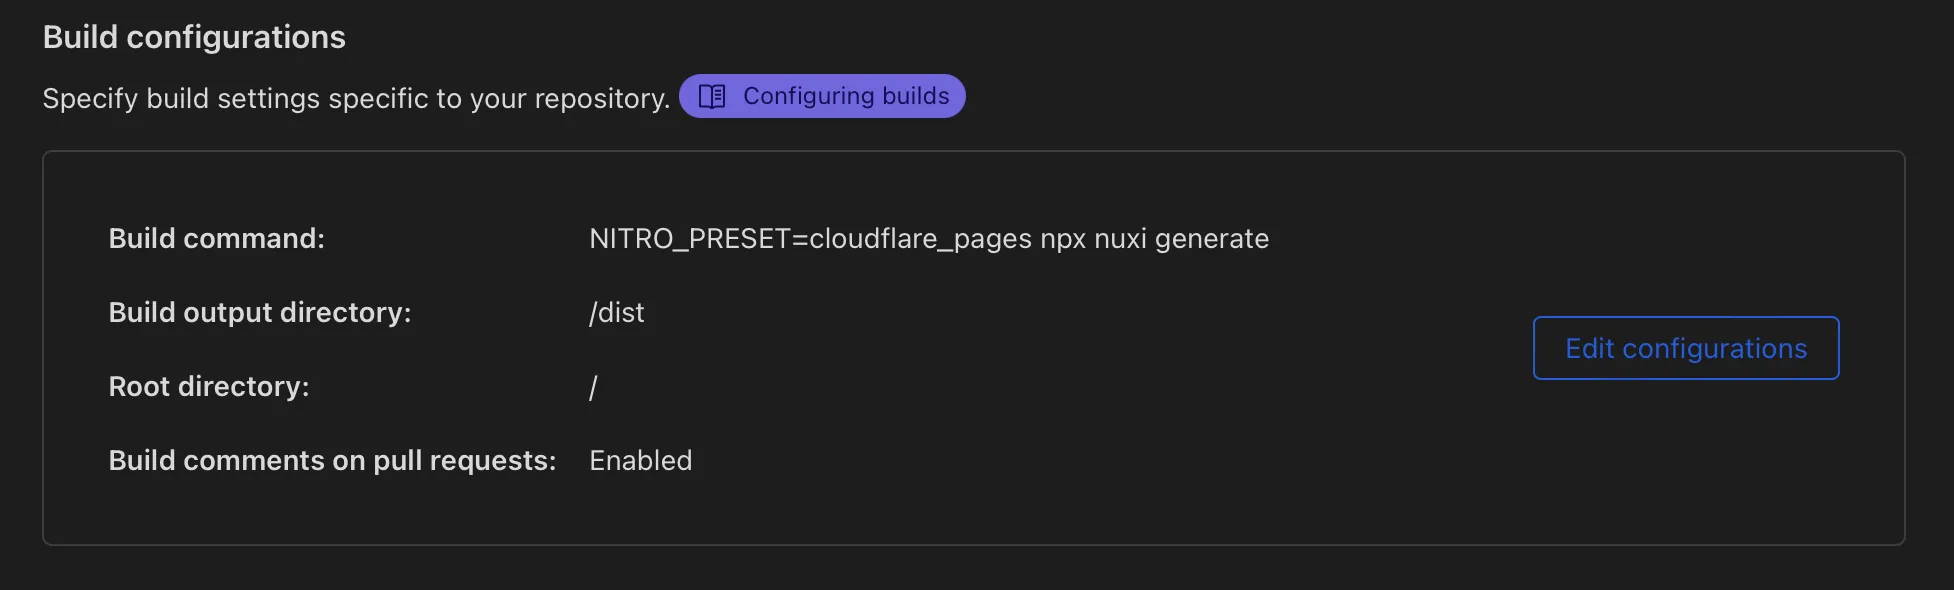Viewport: 1954px width, 590px height.
Task: Click 'npx nuxi generate' in the build command
Action: (x=1154, y=239)
